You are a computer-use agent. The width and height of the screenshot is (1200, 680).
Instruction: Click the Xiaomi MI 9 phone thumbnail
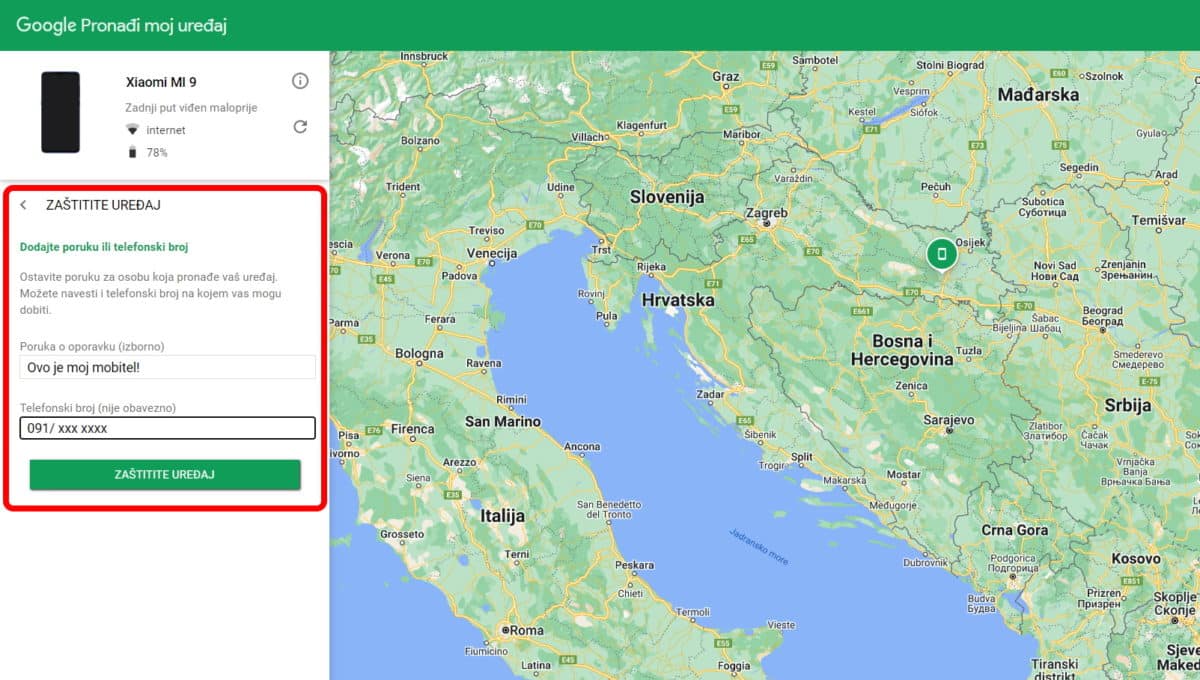60,114
